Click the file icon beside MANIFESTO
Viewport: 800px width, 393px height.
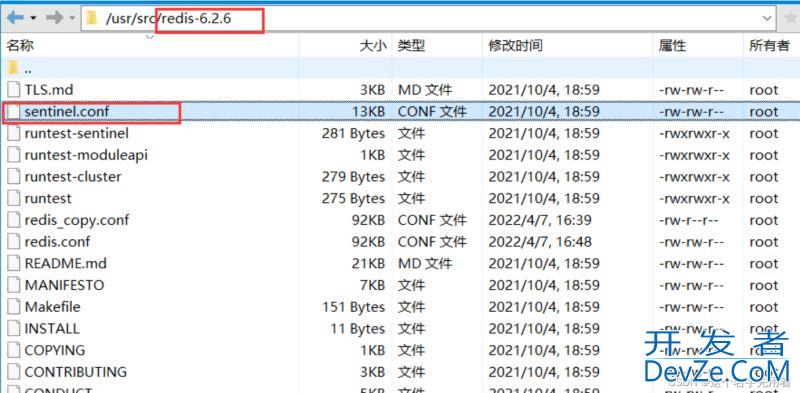click(x=14, y=285)
